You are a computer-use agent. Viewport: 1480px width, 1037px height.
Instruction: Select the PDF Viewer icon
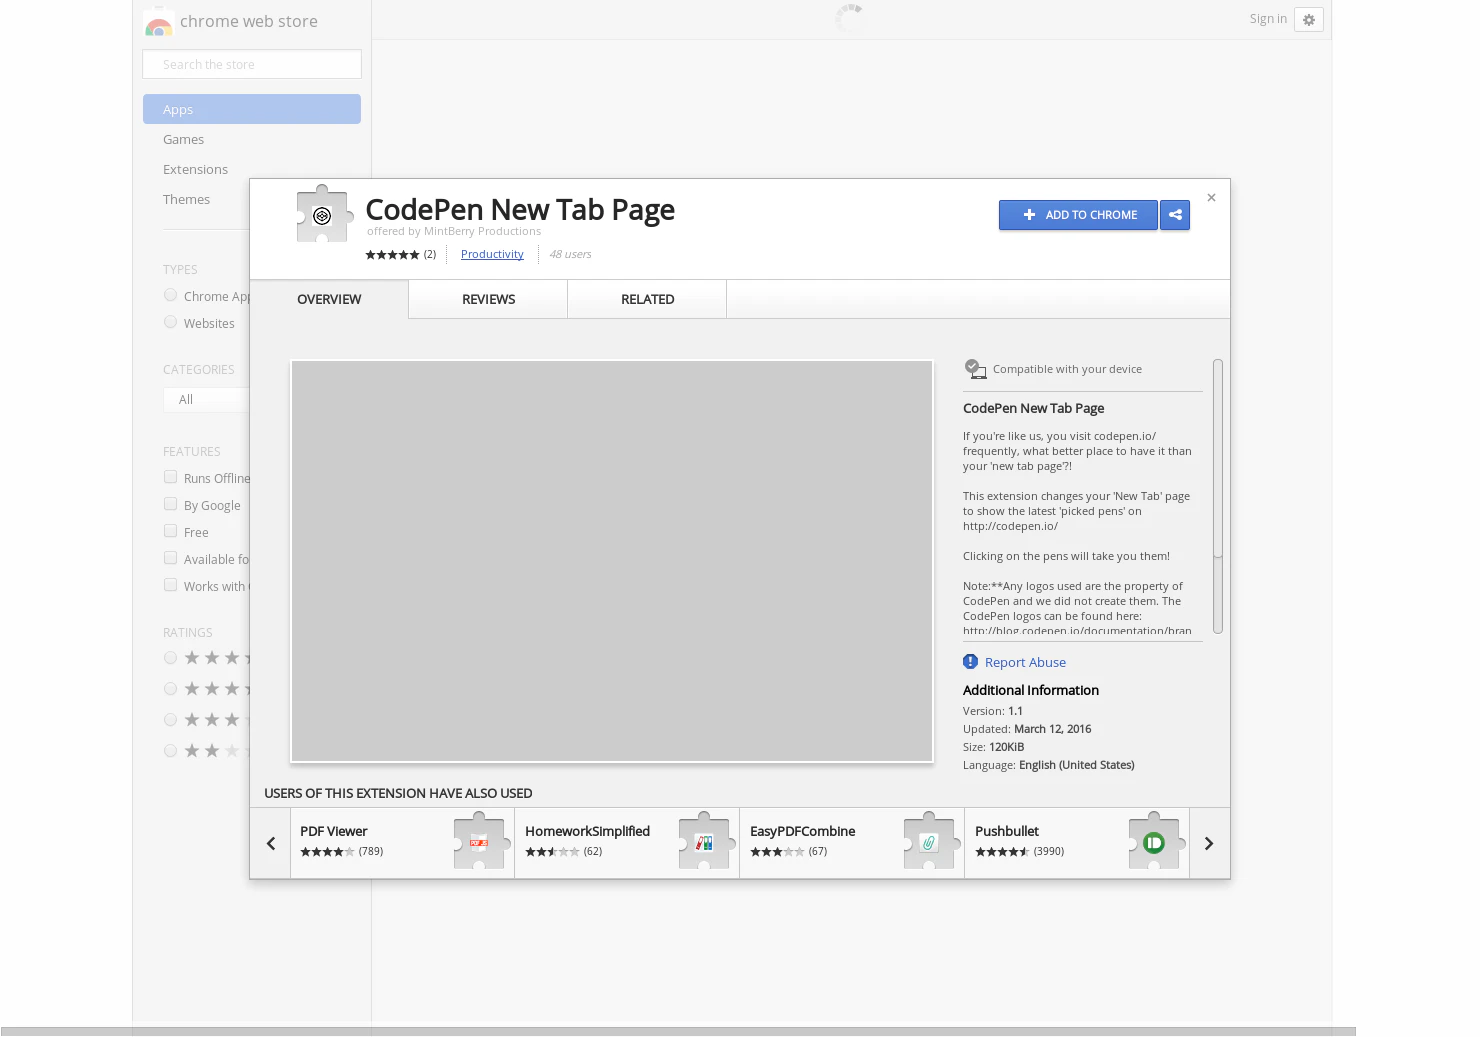point(480,842)
